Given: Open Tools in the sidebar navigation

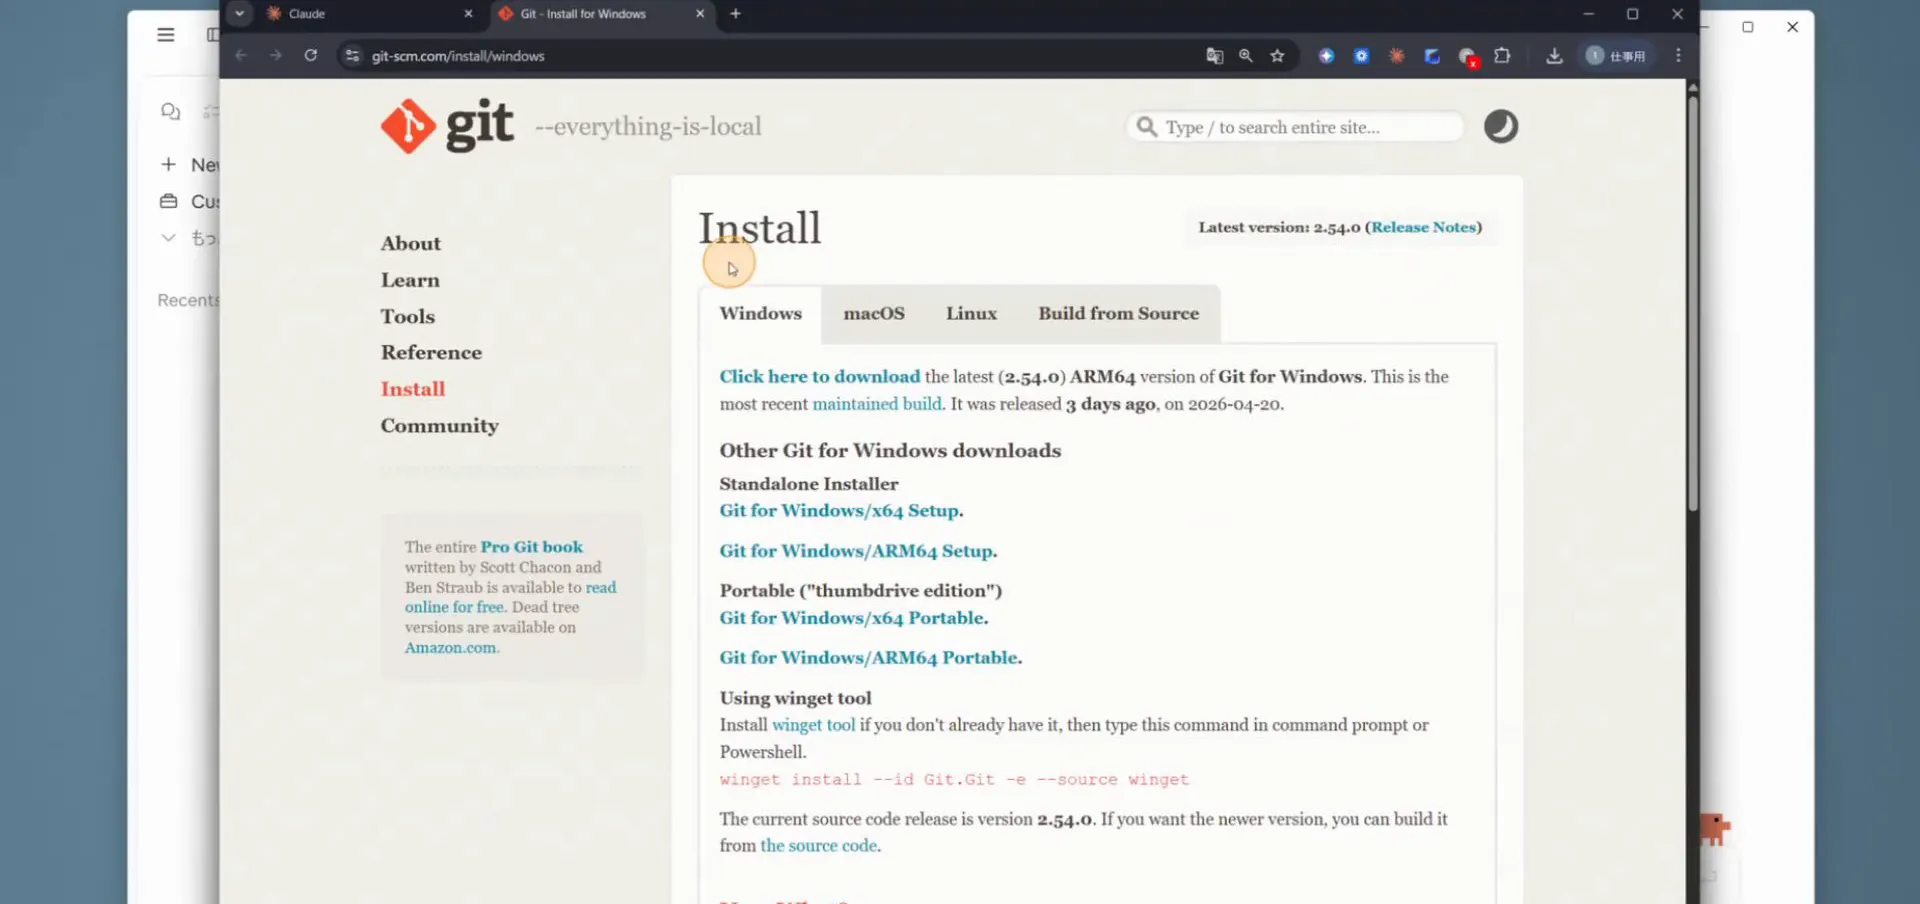Looking at the screenshot, I should (408, 316).
